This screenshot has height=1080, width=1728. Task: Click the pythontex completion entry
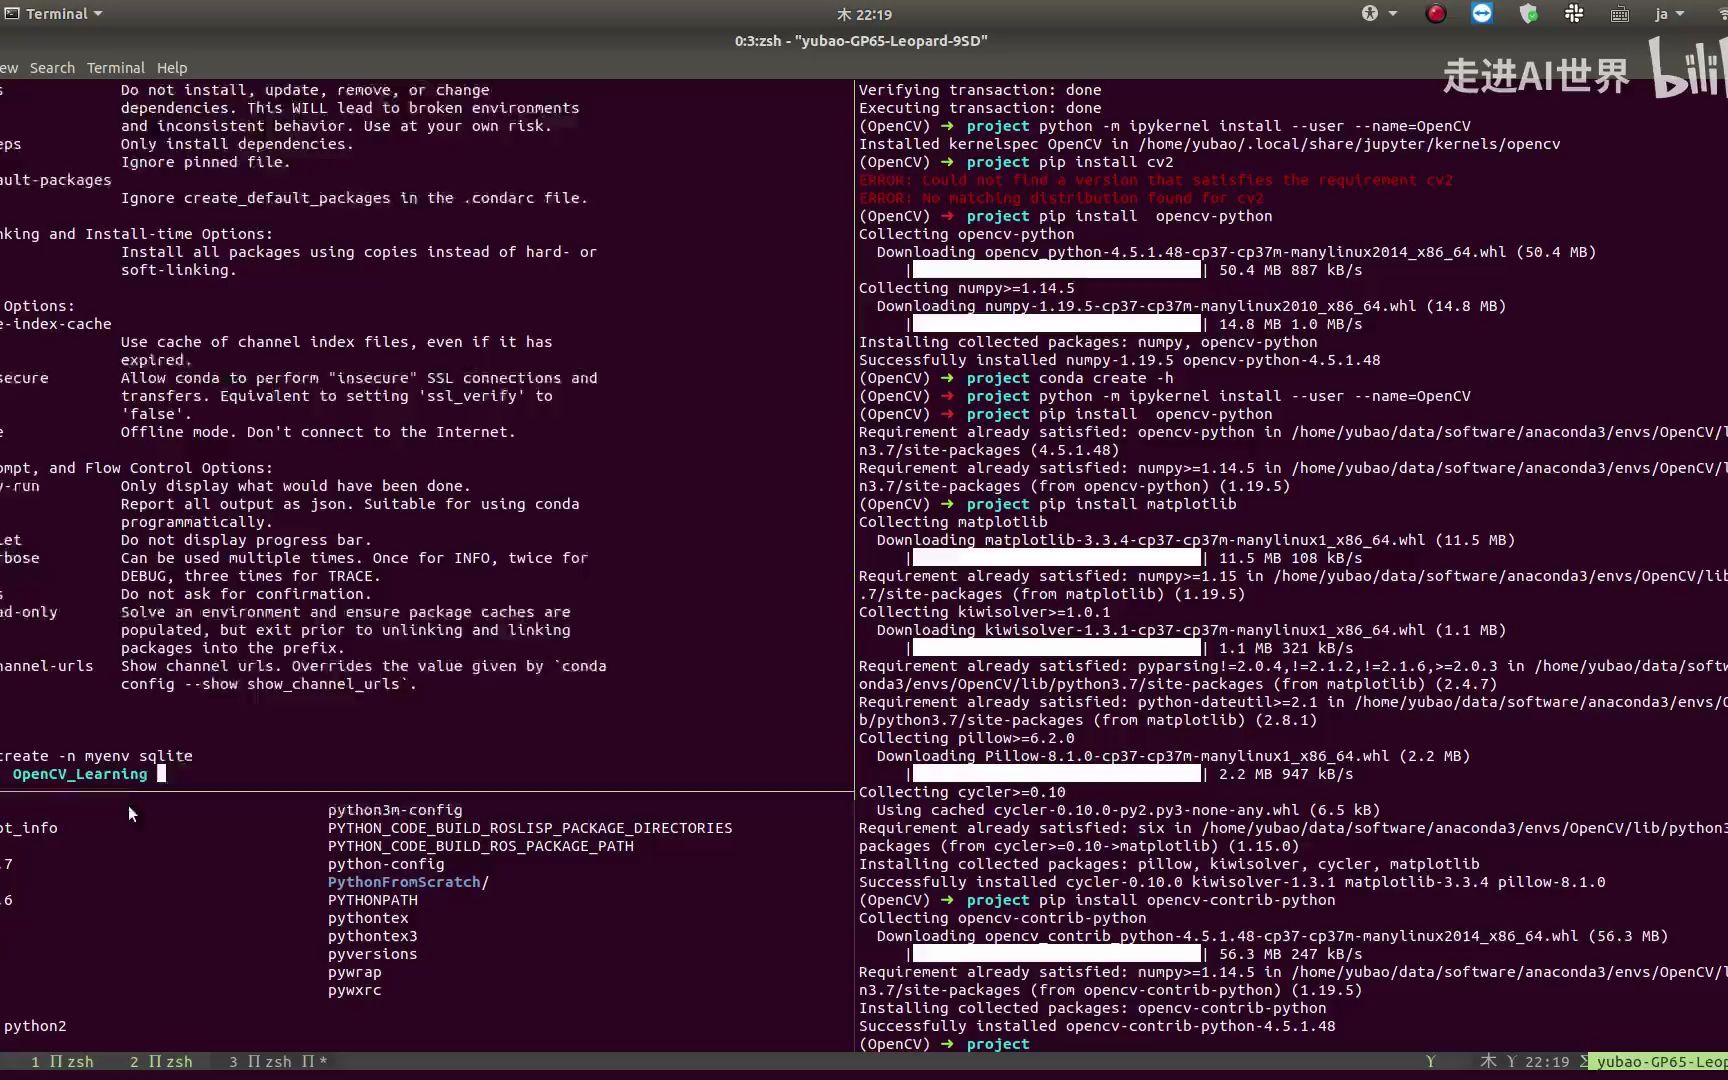click(x=368, y=918)
